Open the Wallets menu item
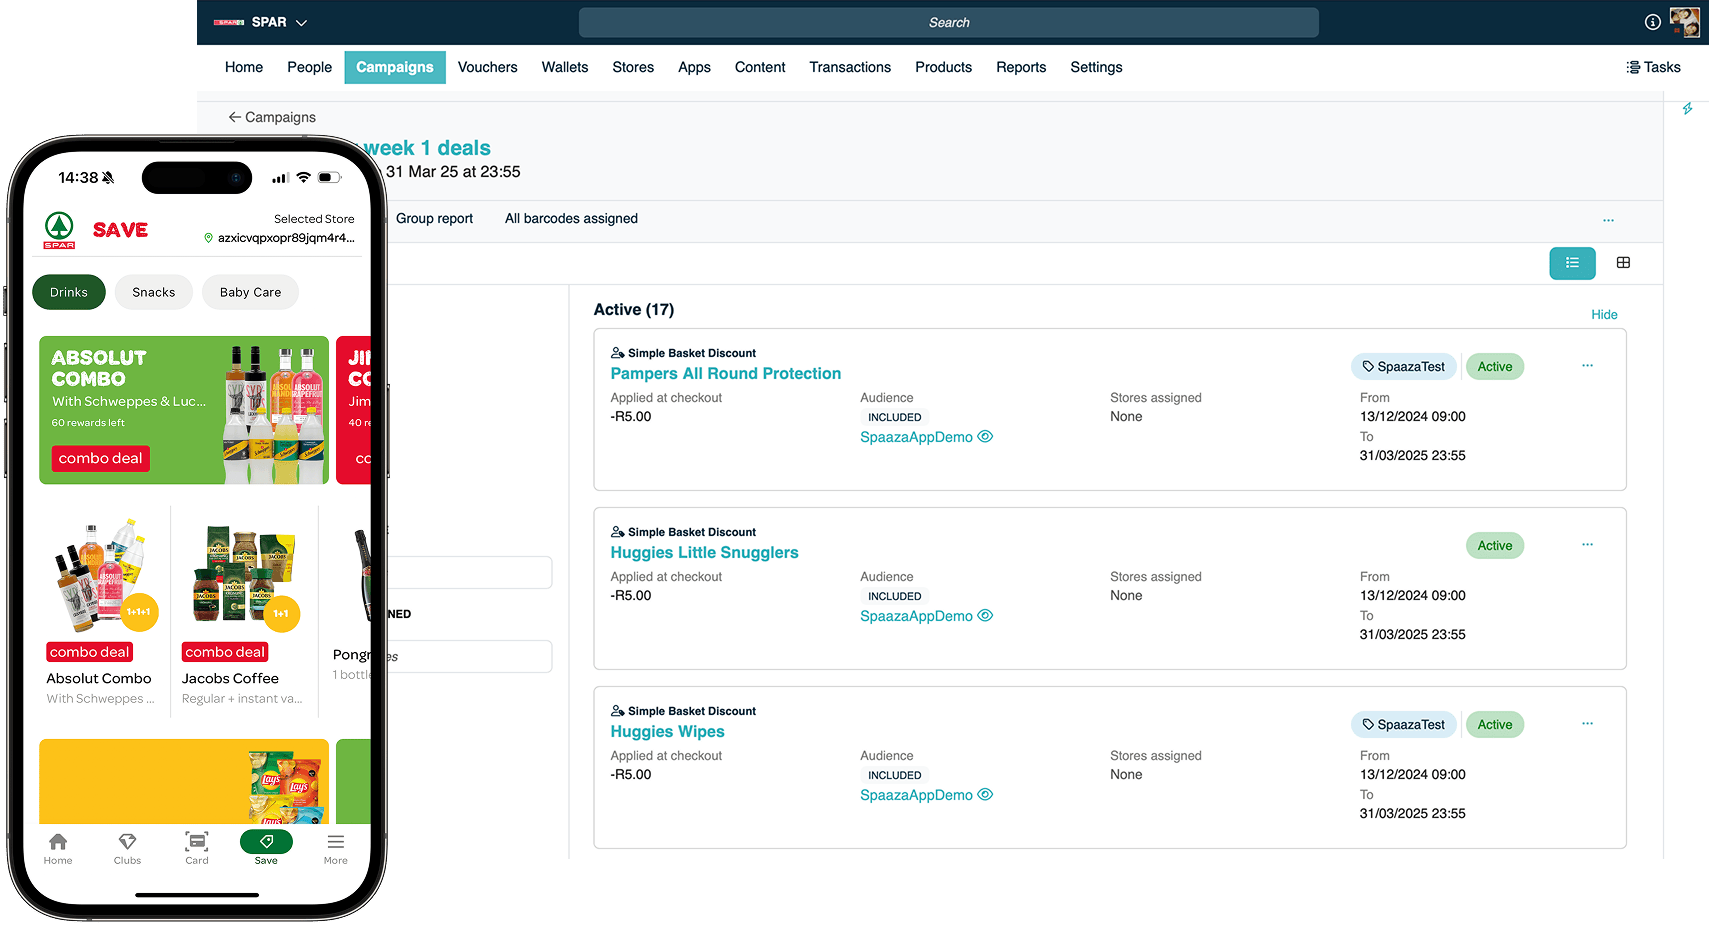 [x=565, y=67]
